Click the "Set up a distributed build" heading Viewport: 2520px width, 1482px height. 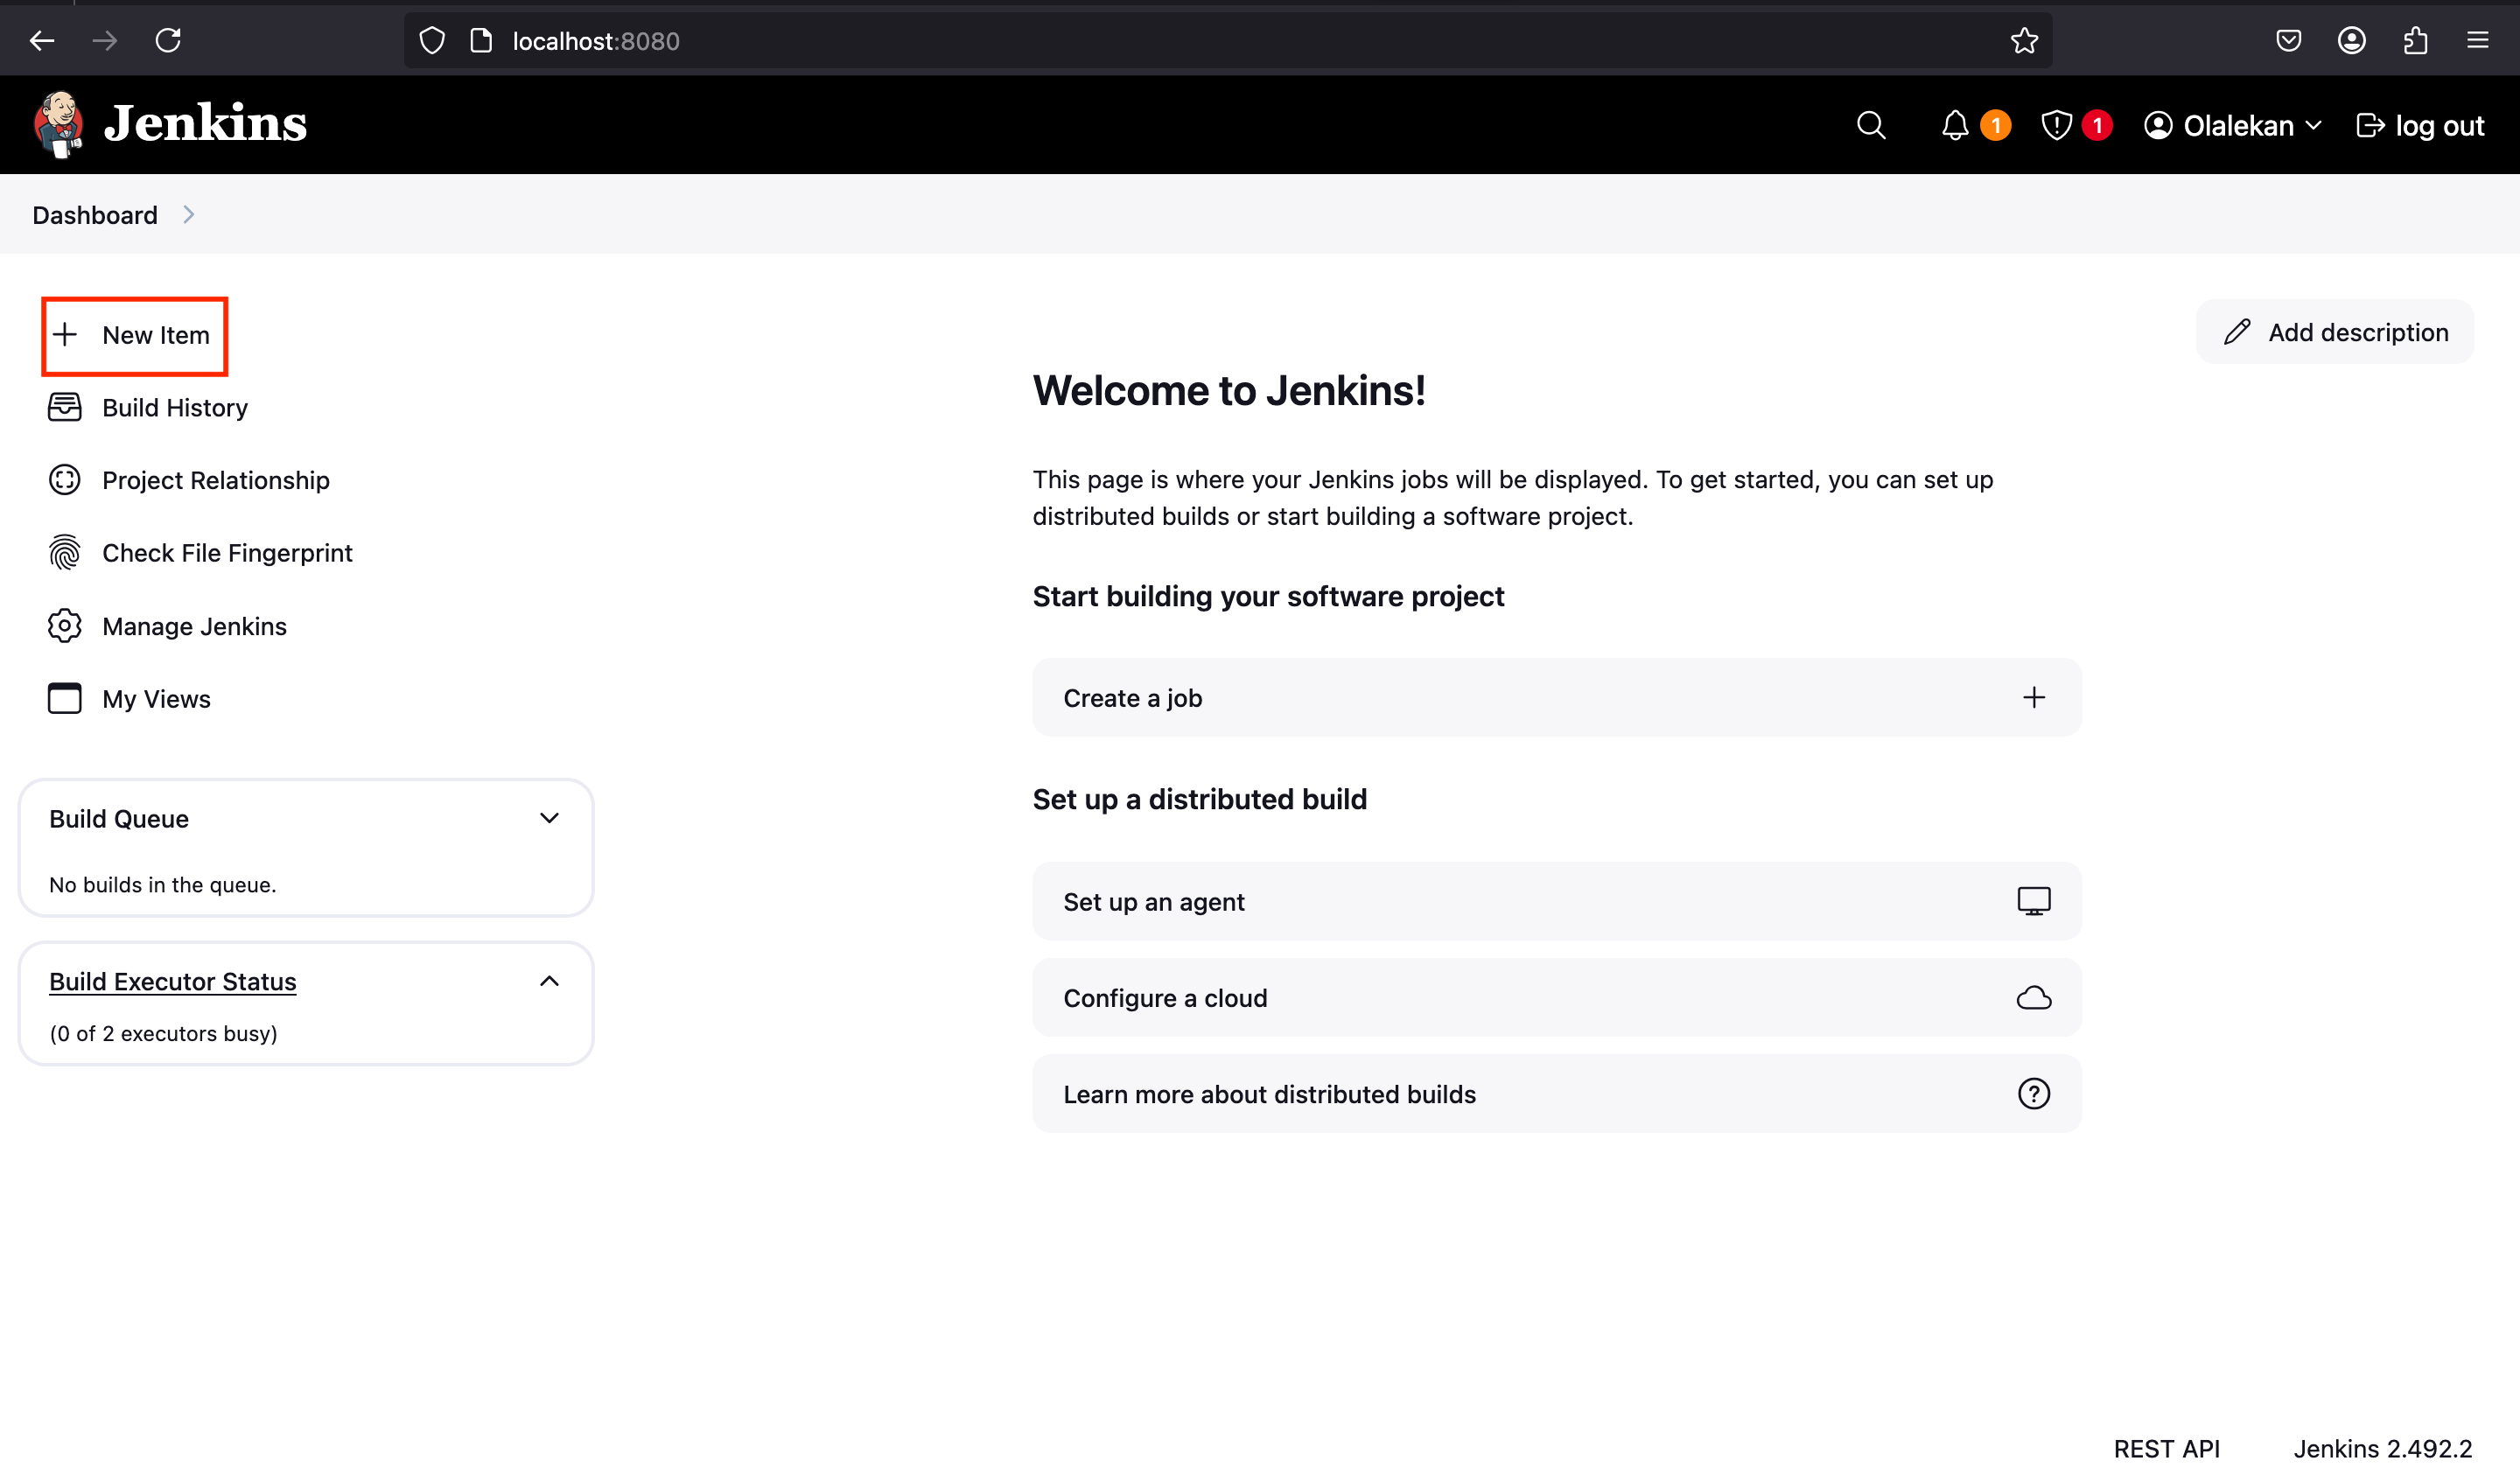(1200, 800)
